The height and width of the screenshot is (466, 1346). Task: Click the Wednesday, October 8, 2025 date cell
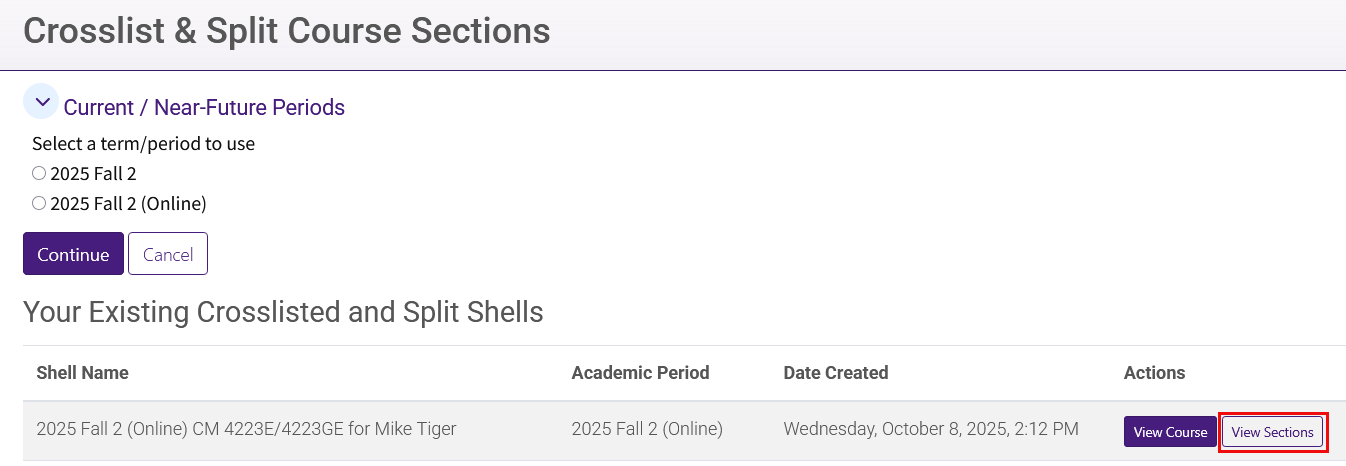pos(930,429)
